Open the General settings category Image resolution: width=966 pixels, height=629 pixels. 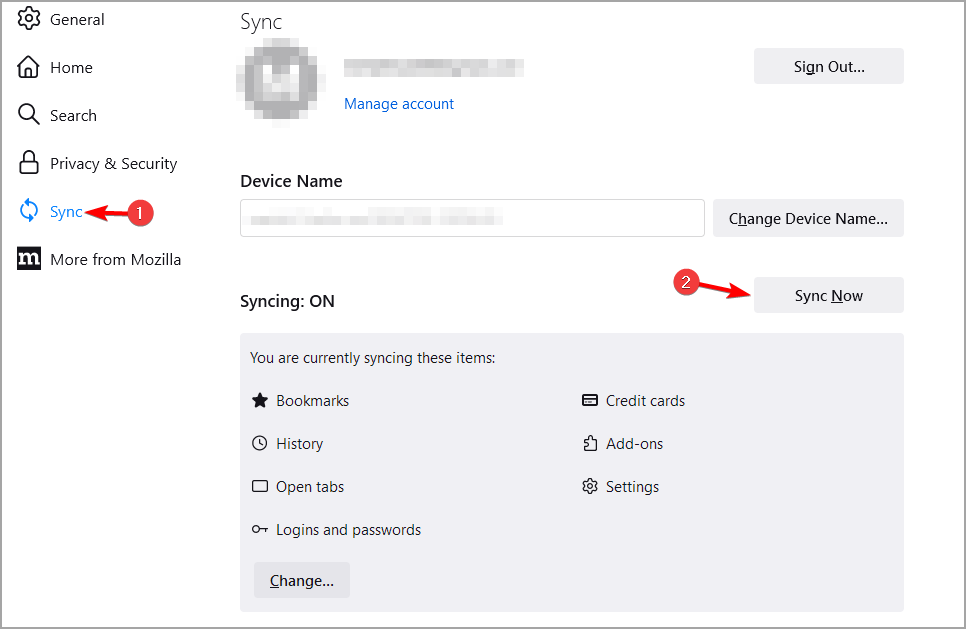tap(77, 20)
